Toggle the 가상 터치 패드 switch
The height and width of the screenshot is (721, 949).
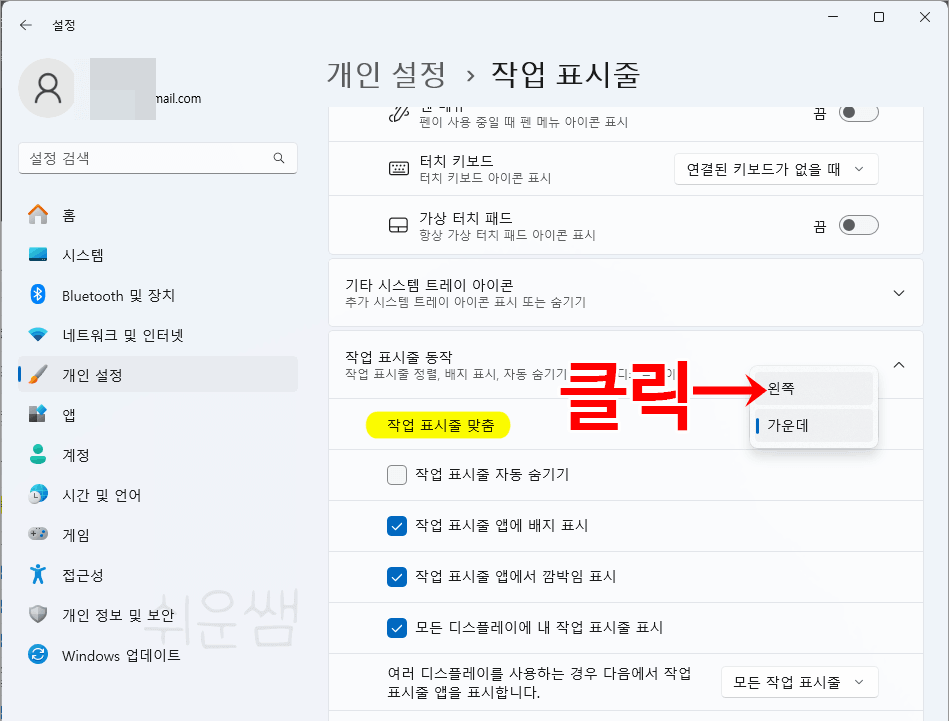[x=858, y=225]
